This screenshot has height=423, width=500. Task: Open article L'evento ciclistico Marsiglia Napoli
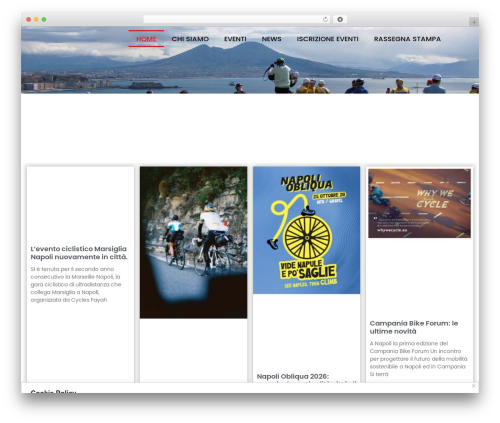tap(79, 253)
